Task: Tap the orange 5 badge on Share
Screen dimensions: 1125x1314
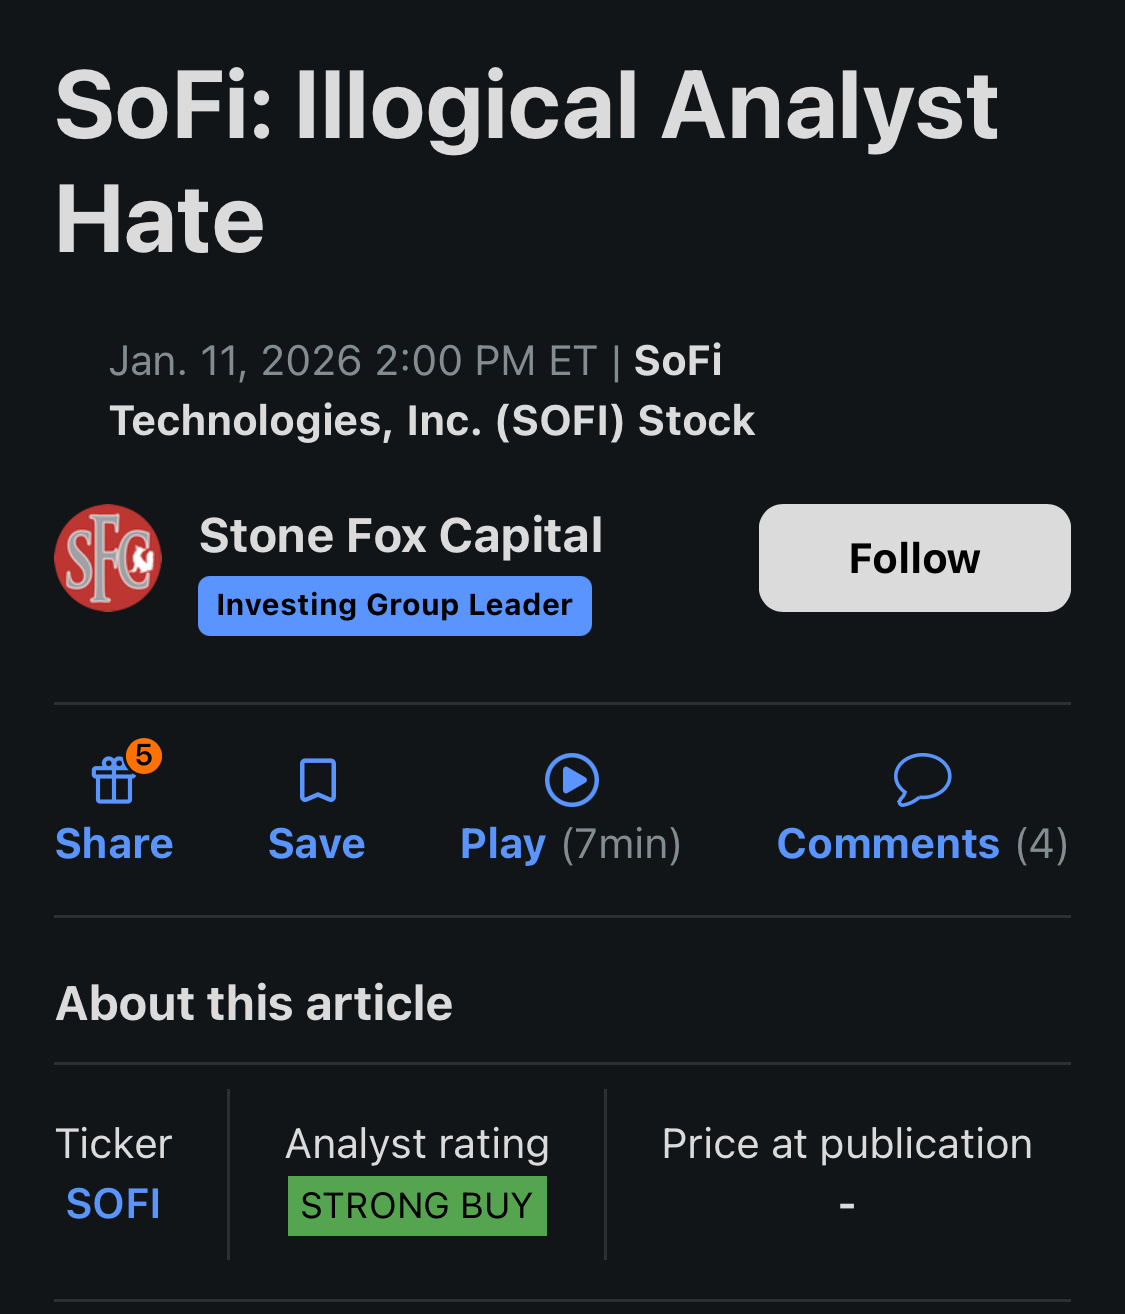Action: 144,755
